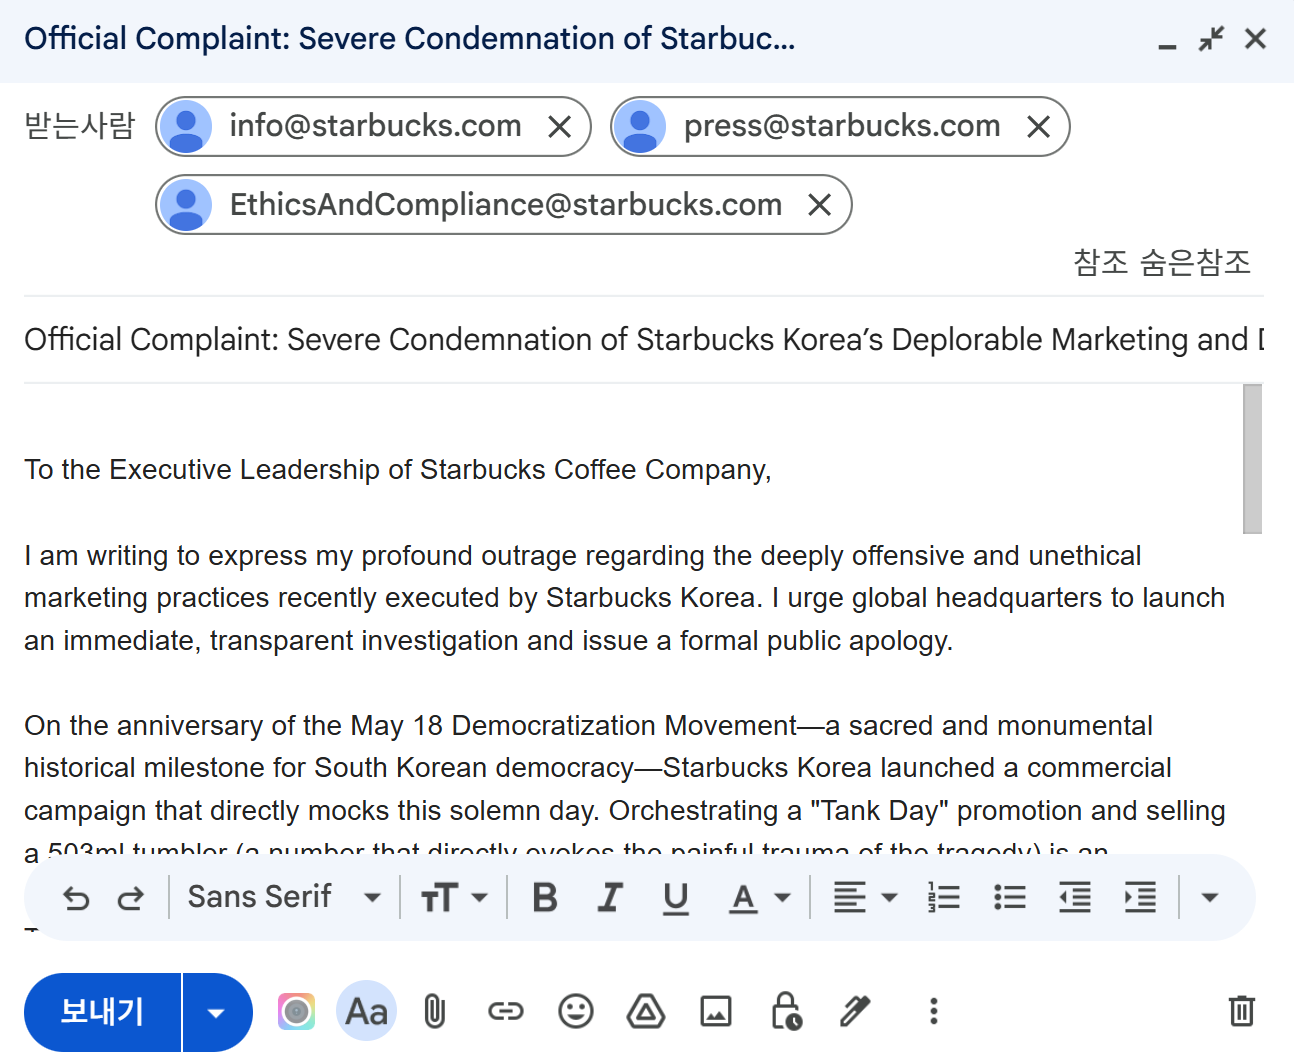
Task: Click the paragraph mentioning 'Tank Day' promotion
Action: pyautogui.click(x=625, y=789)
